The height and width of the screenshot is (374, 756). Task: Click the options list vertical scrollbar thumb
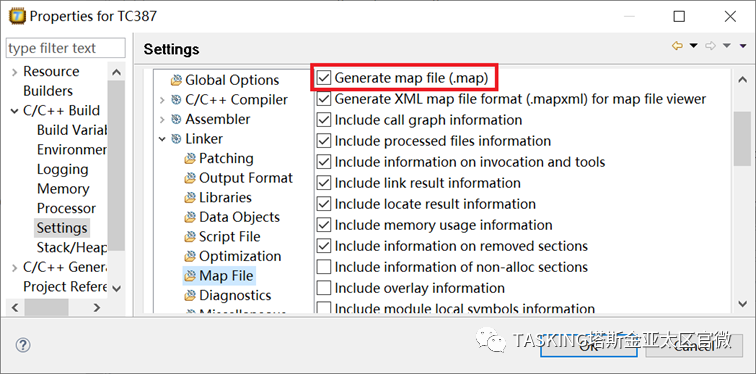(742, 139)
